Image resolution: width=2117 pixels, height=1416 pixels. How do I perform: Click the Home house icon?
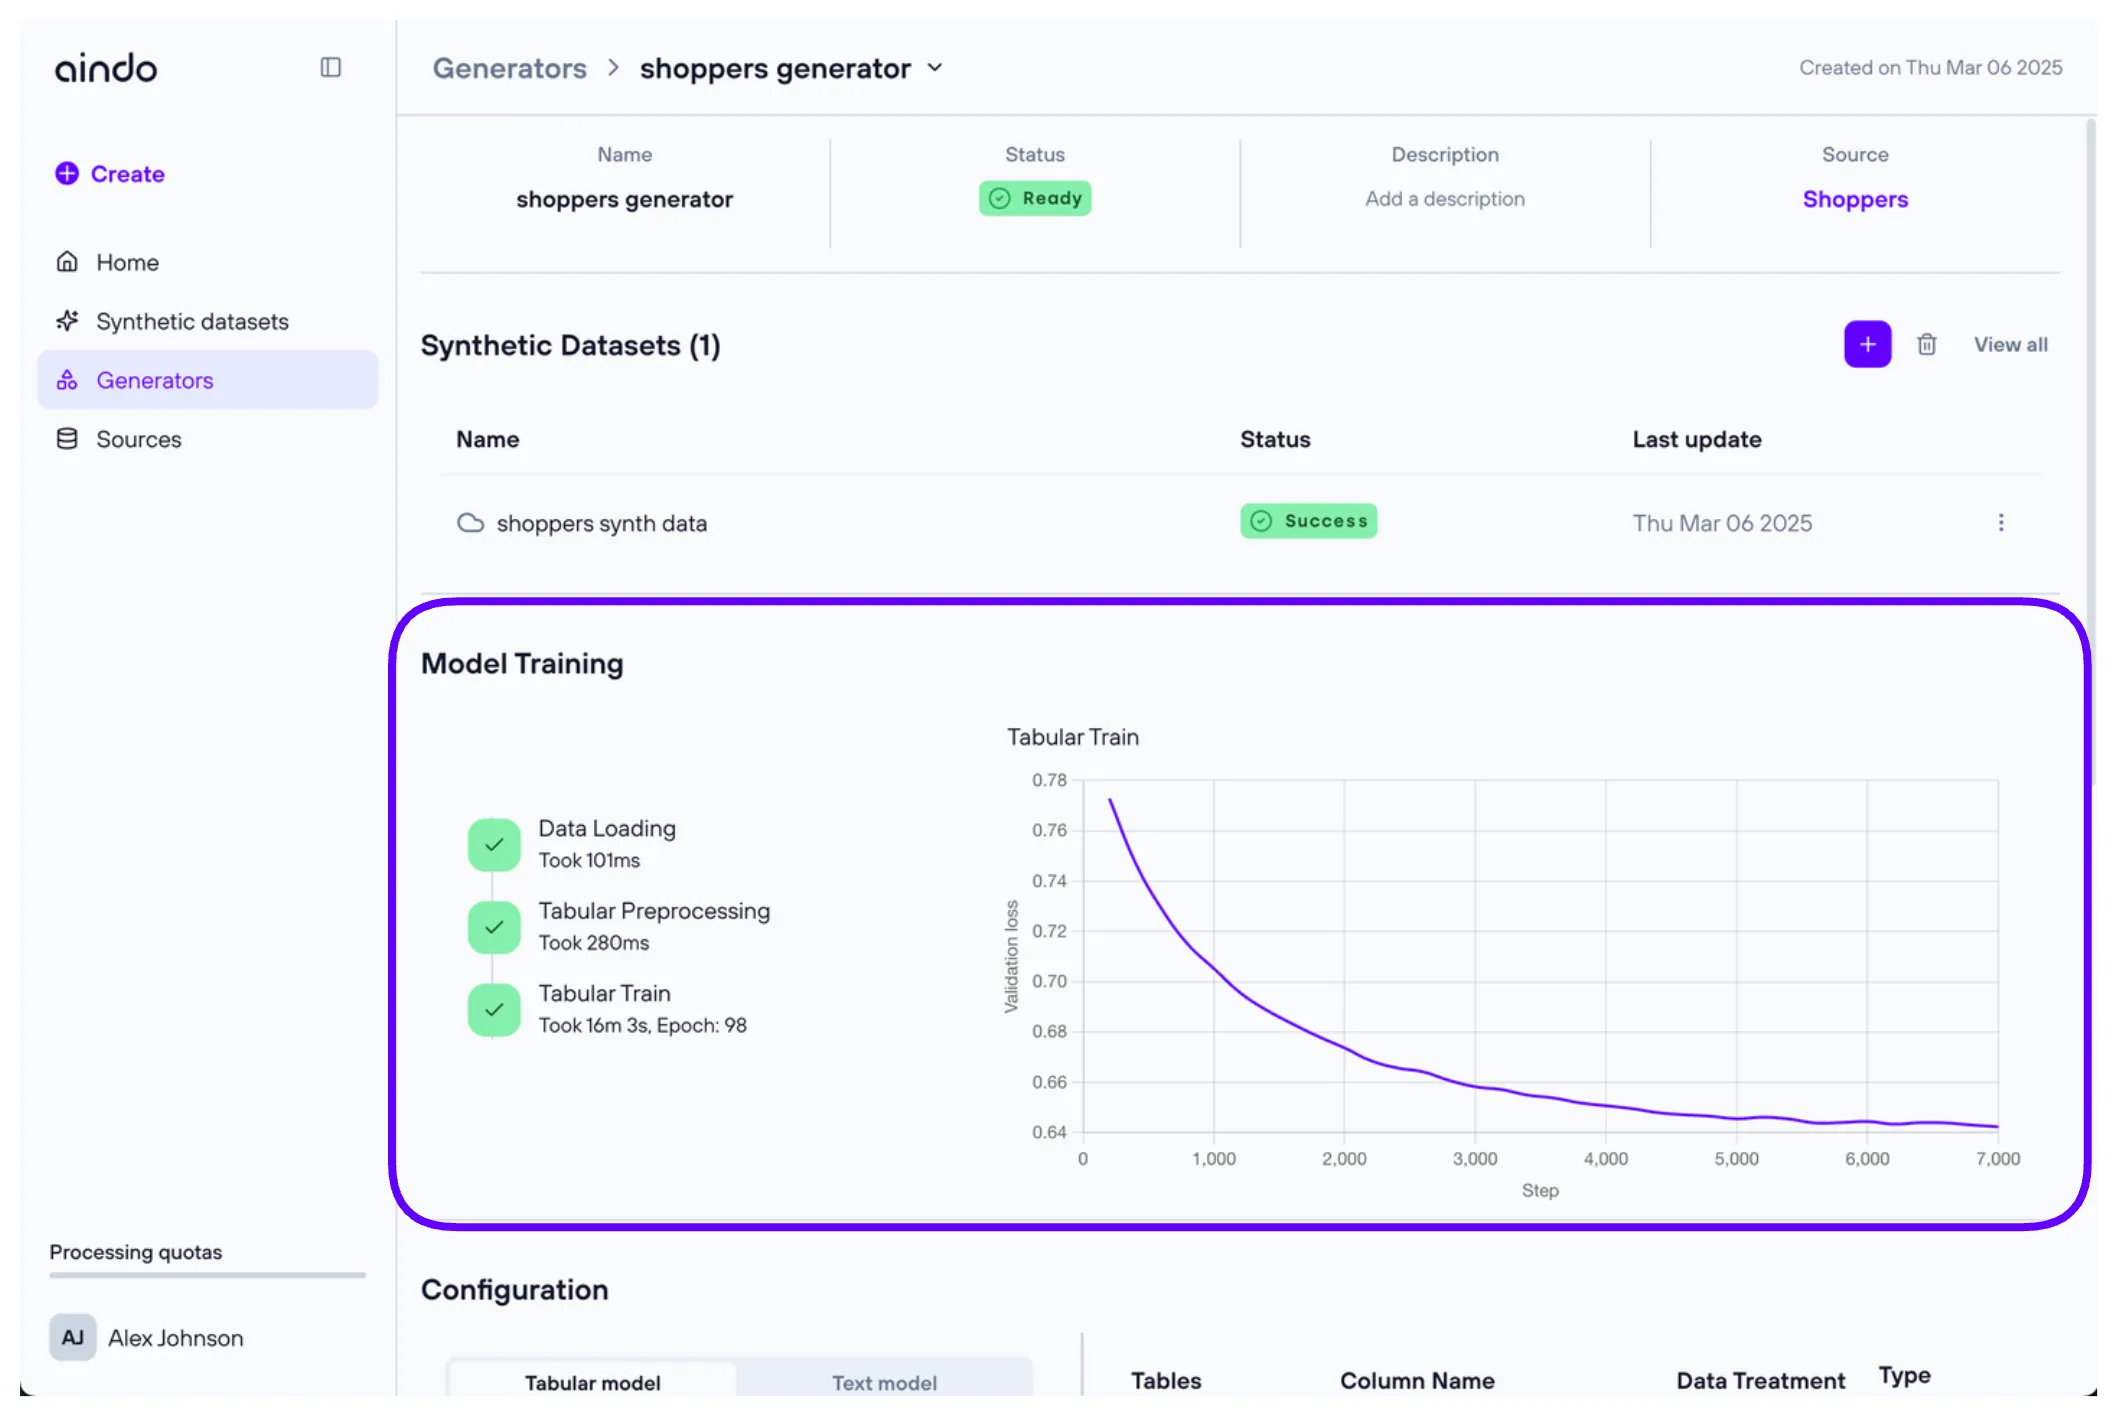click(67, 262)
